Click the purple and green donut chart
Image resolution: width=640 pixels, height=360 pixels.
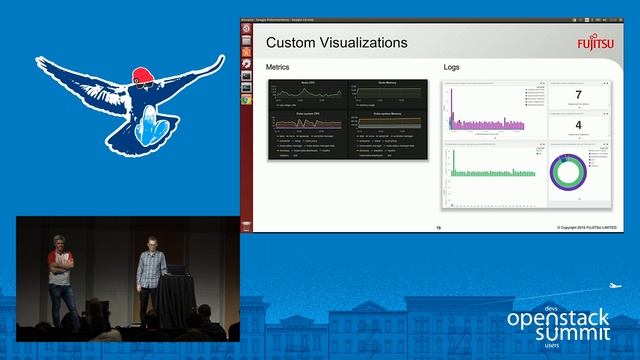click(568, 172)
